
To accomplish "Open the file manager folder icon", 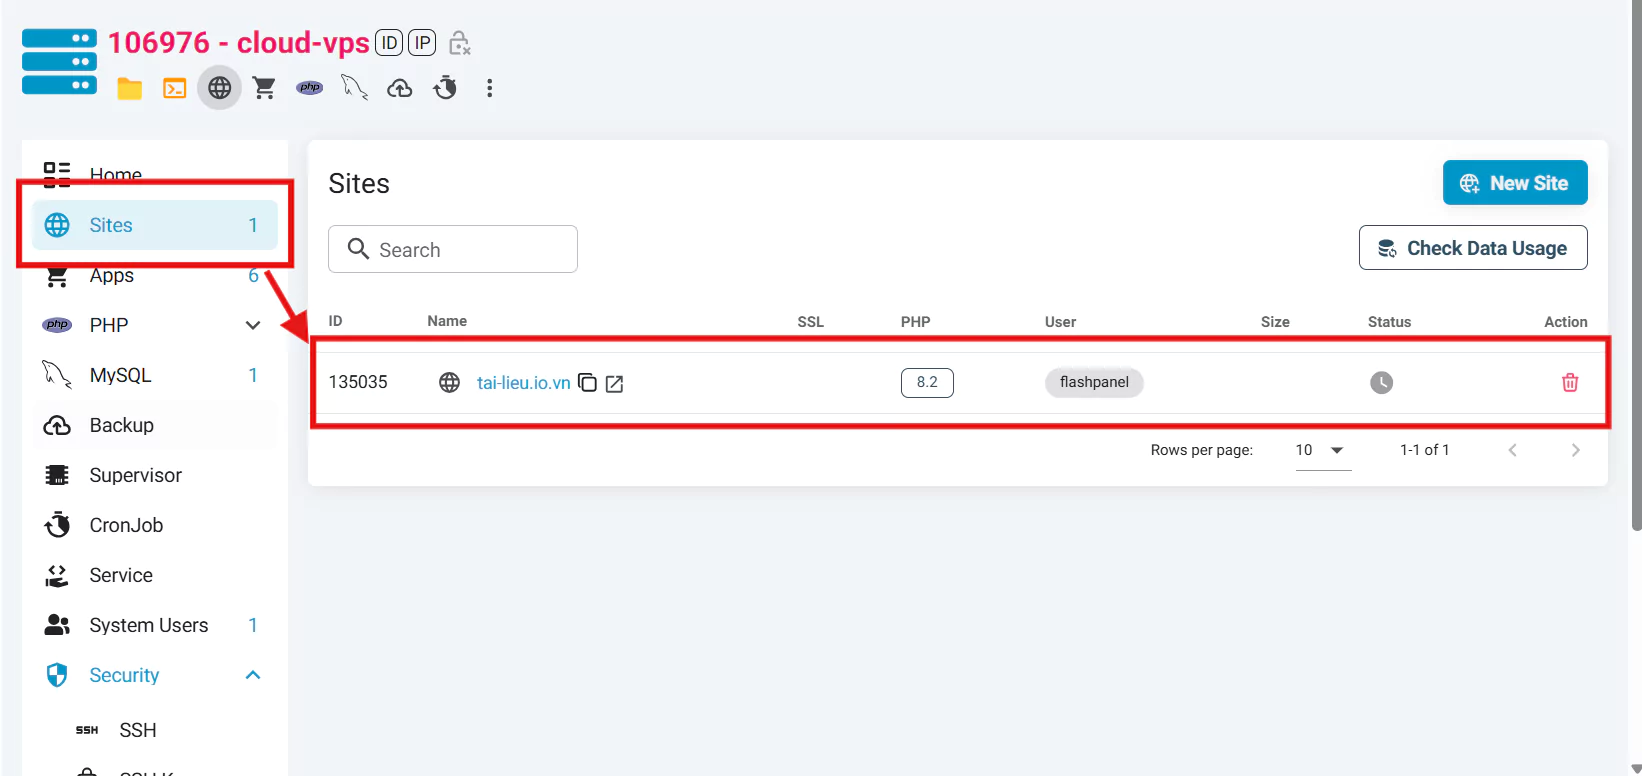I will point(129,89).
